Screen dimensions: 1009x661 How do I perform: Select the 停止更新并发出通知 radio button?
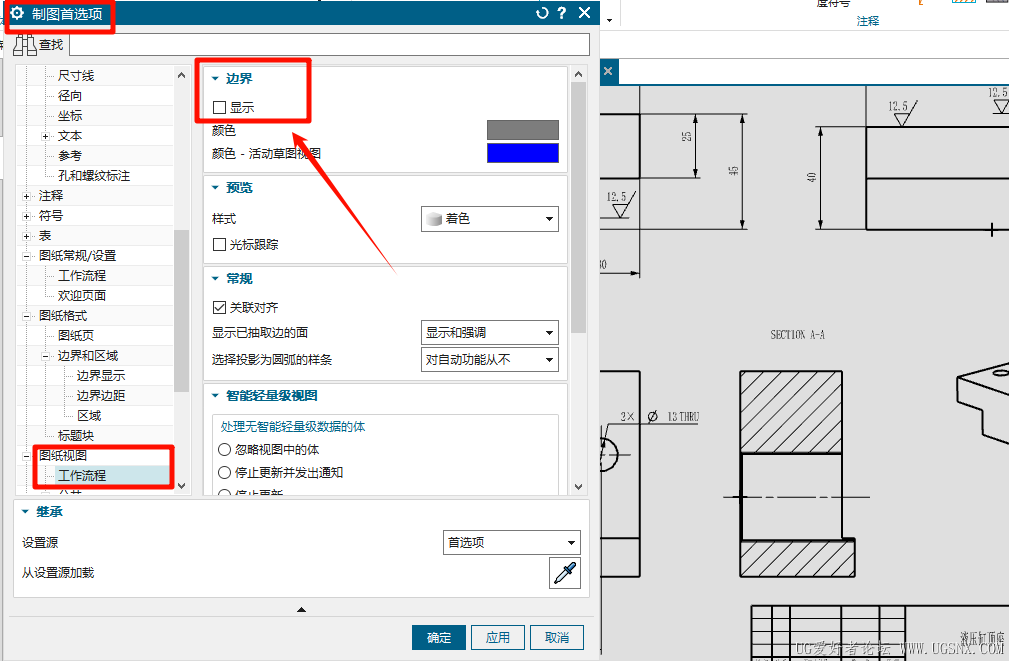[x=225, y=472]
